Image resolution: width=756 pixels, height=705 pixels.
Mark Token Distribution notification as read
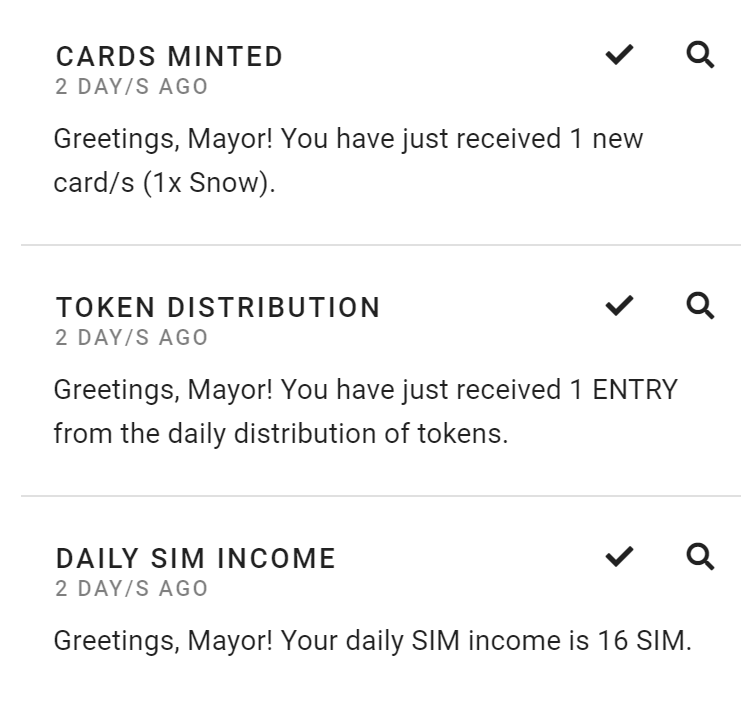click(619, 306)
